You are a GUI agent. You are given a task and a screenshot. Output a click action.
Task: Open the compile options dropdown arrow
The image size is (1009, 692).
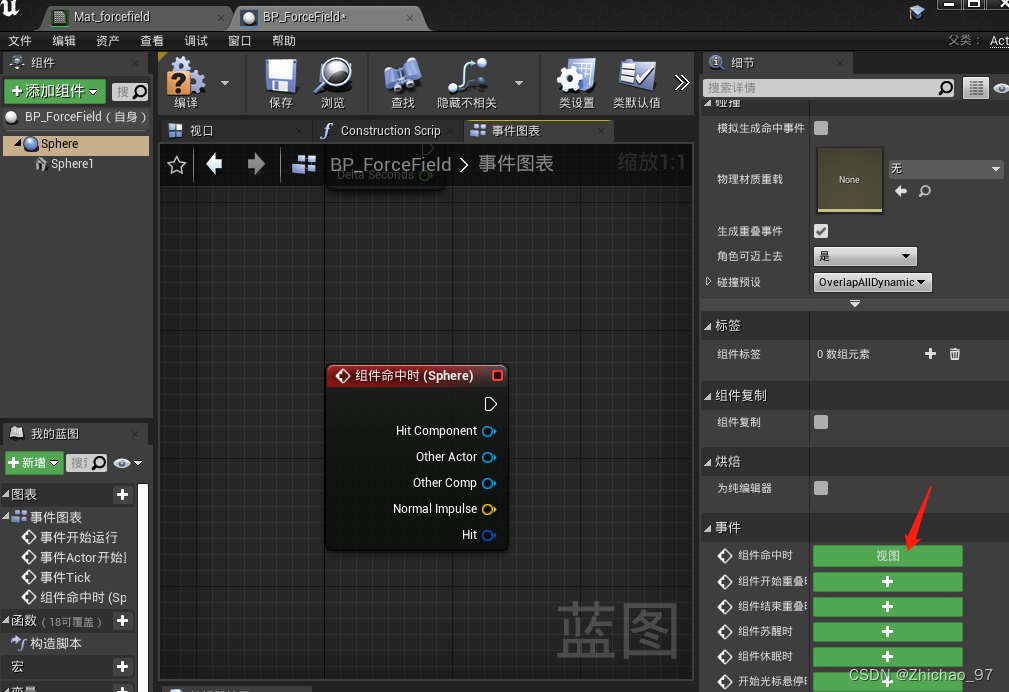pos(225,83)
